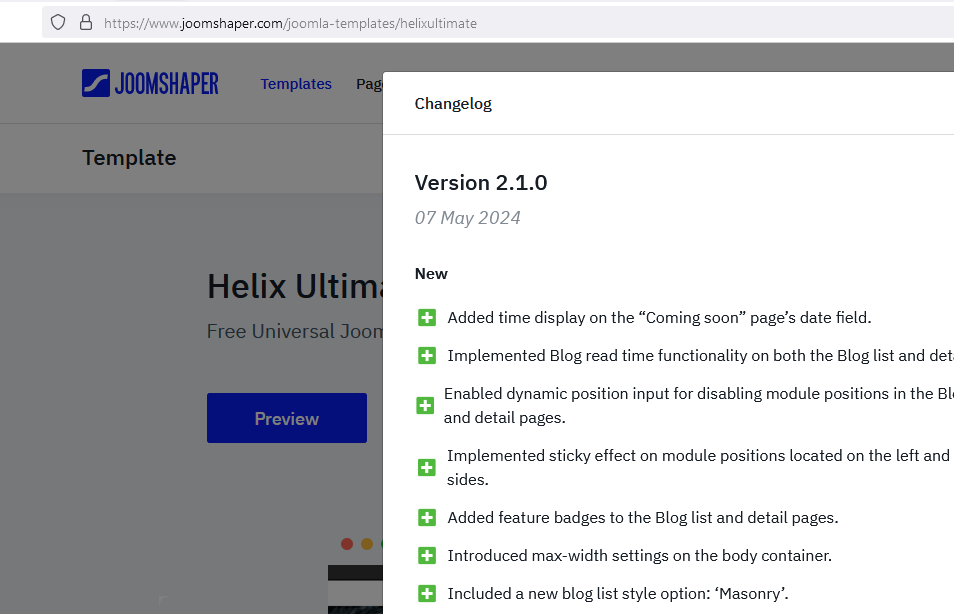Viewport: 954px width, 614px height.
Task: Click "Added time display on the Coming soon" text
Action: 660,318
